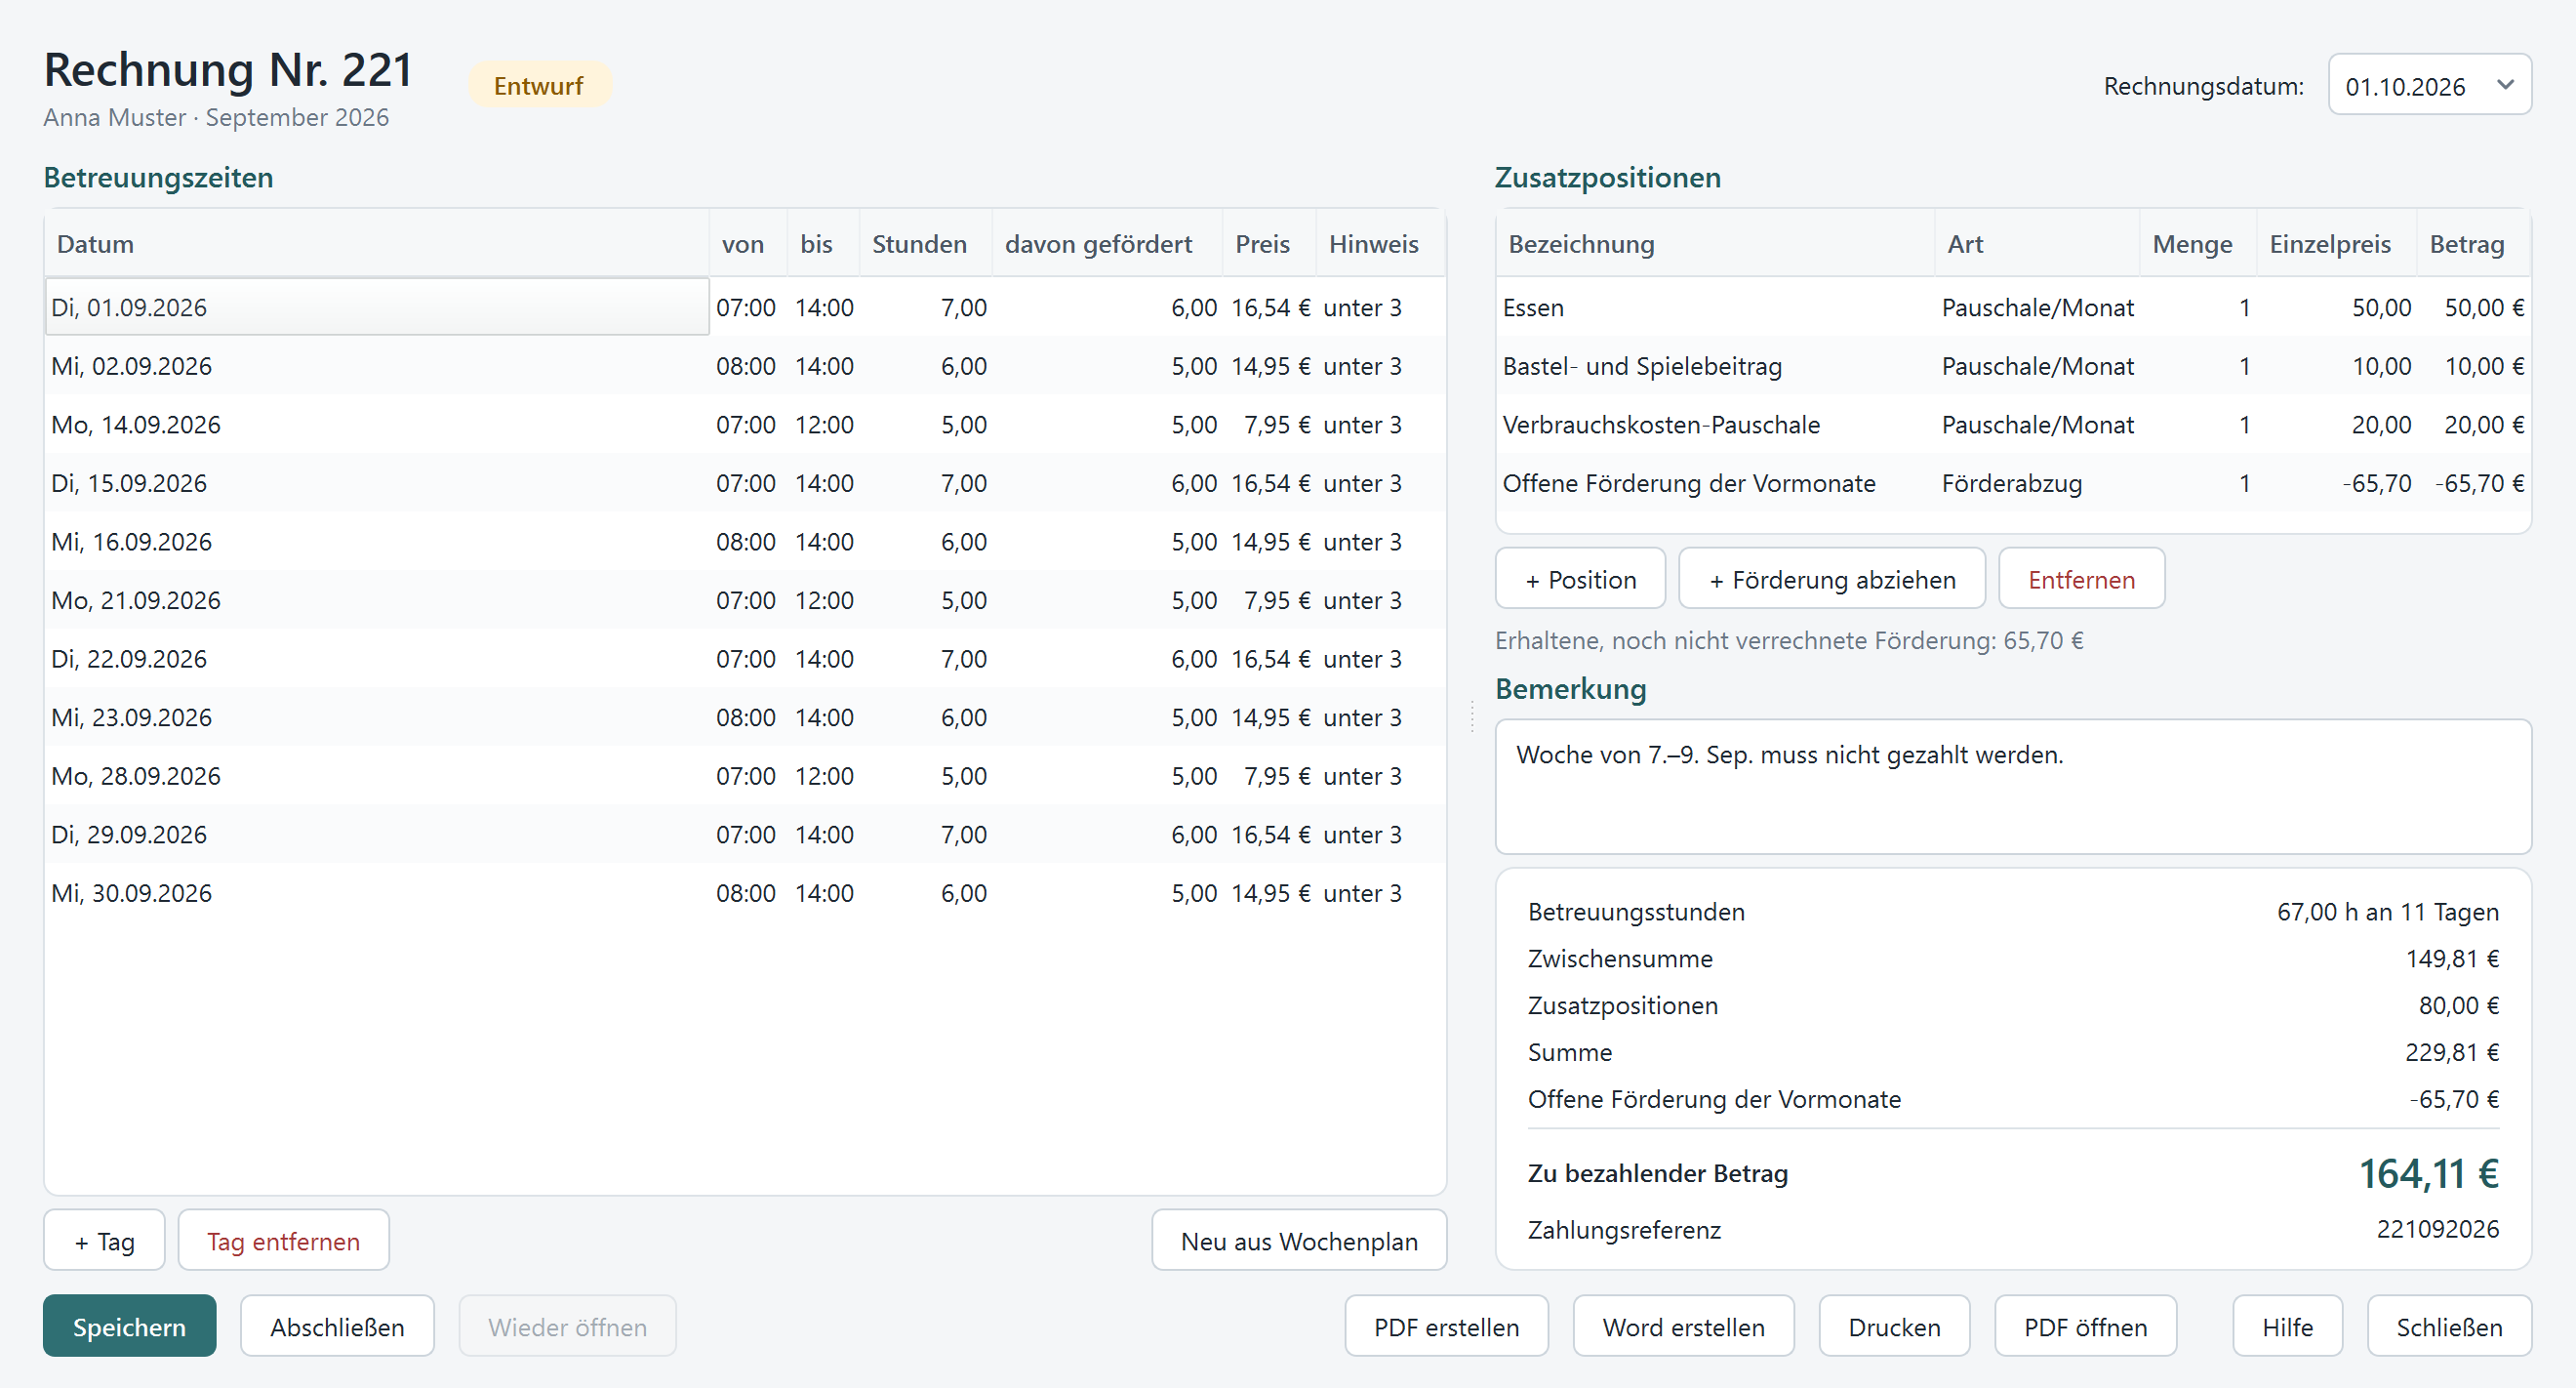Click the Word erstellen button
The width and height of the screenshot is (2576, 1388).
point(1683,1326)
